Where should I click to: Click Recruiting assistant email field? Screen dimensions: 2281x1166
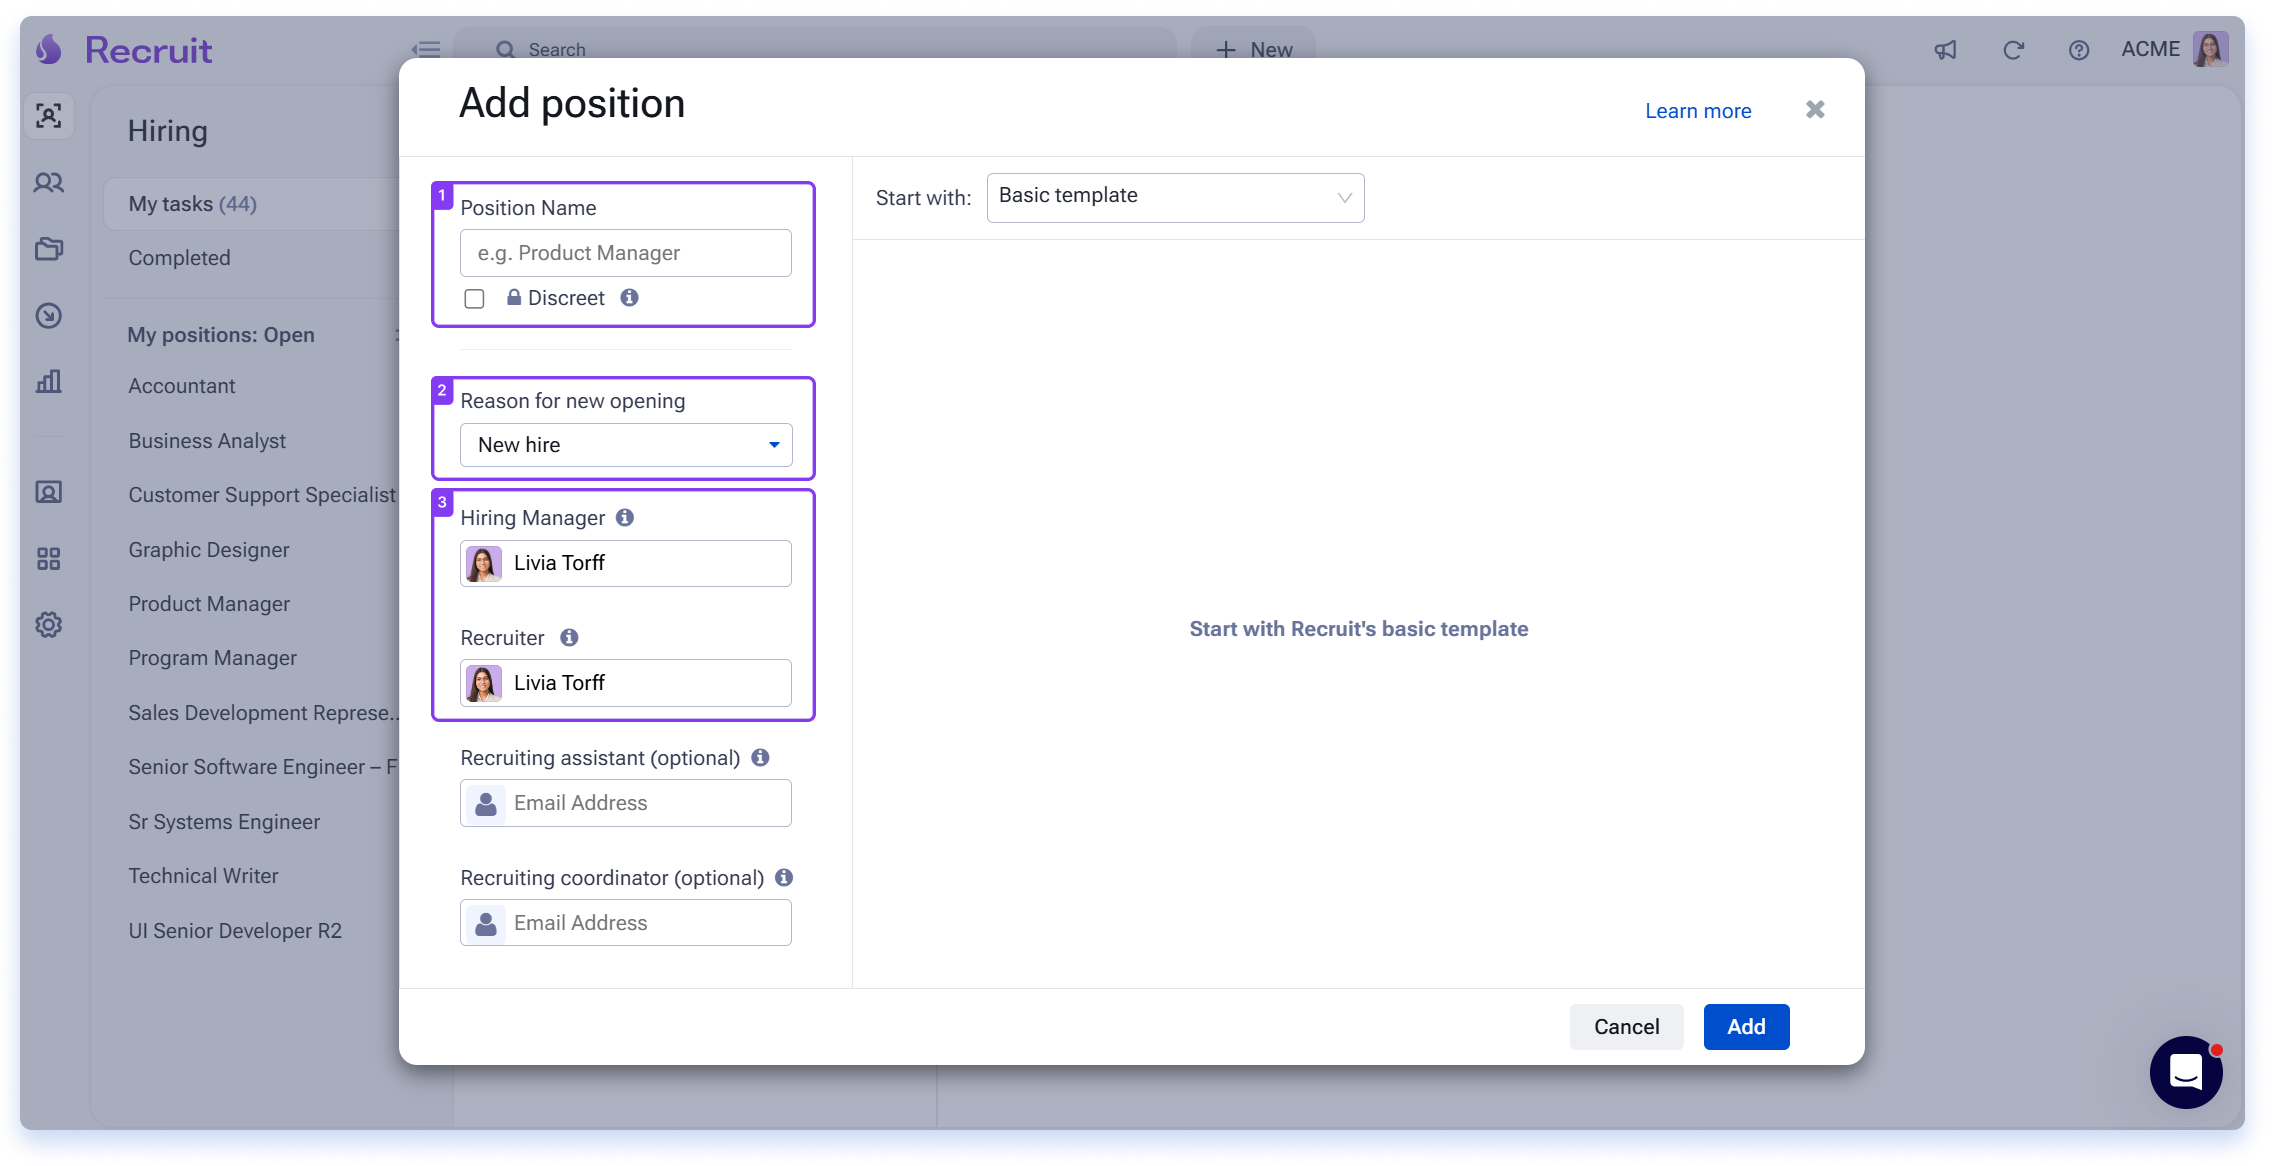626,803
